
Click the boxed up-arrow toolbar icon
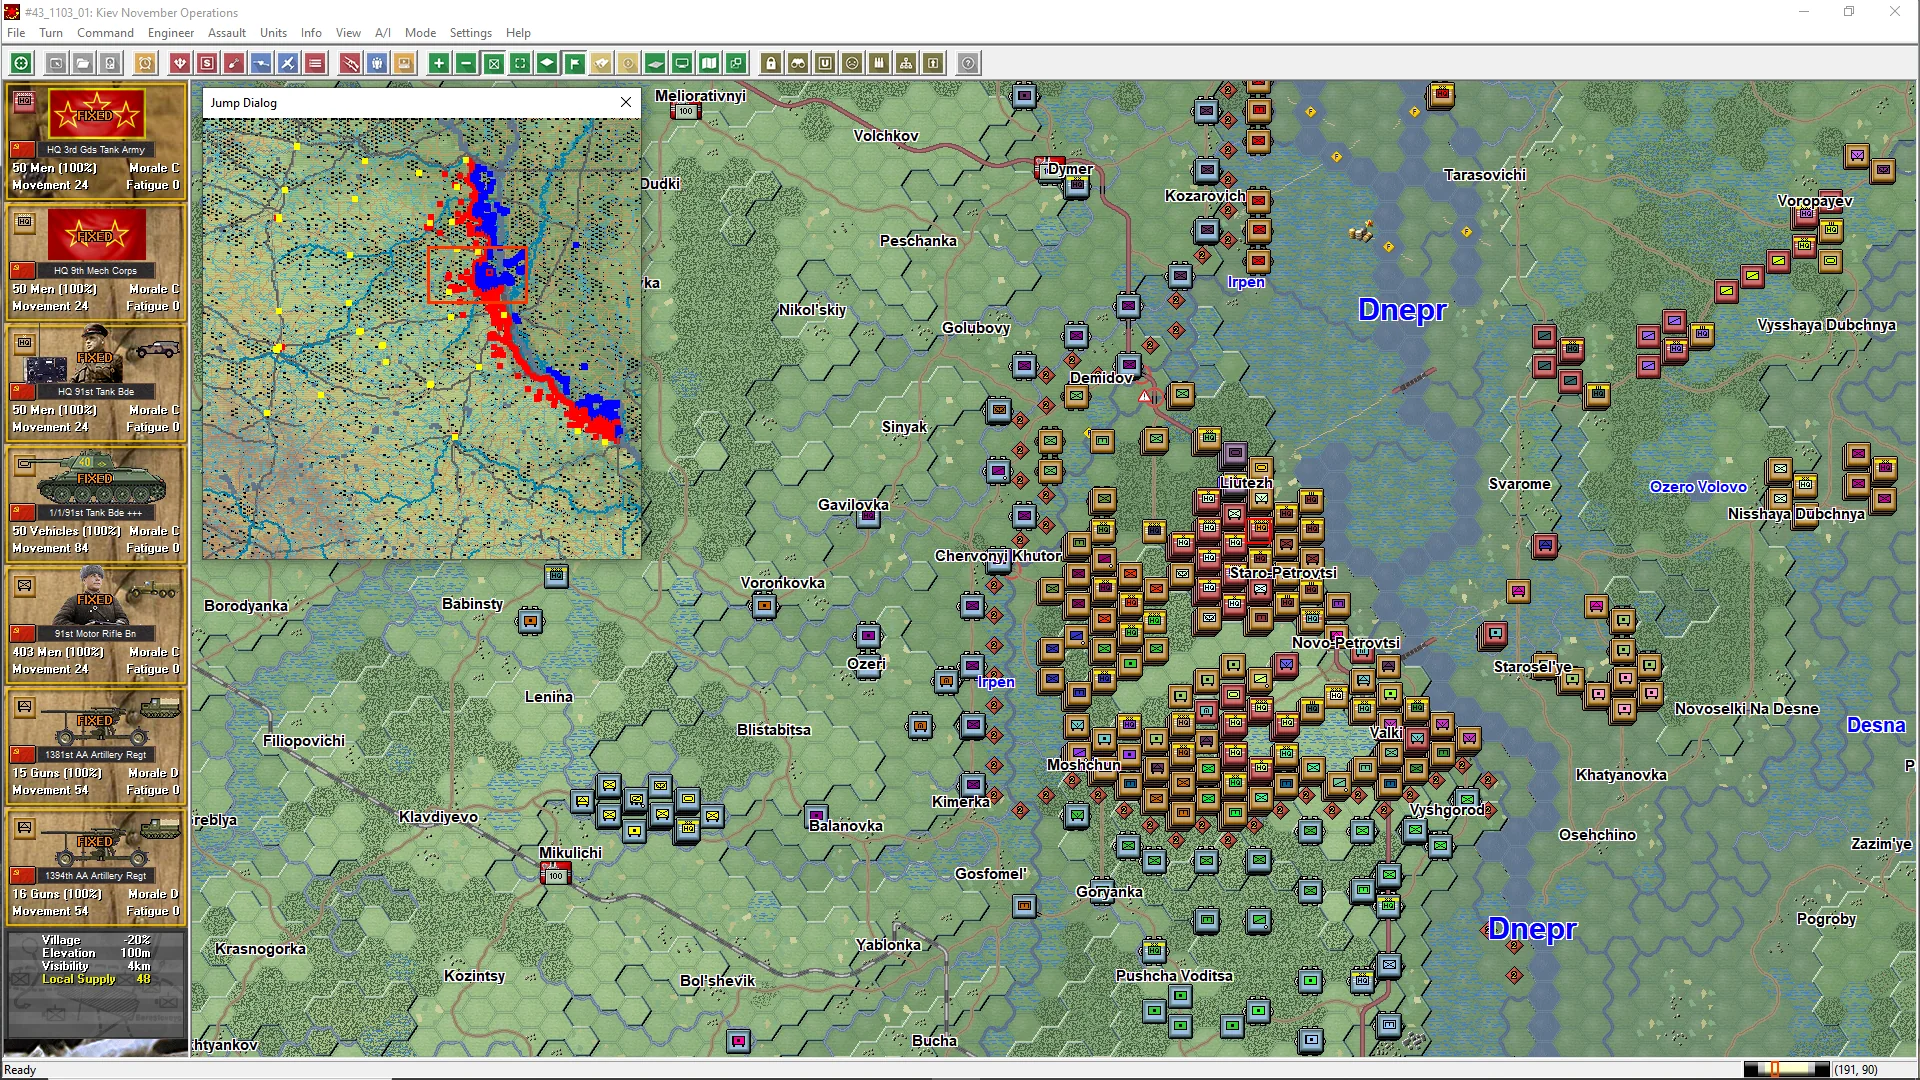[933, 63]
